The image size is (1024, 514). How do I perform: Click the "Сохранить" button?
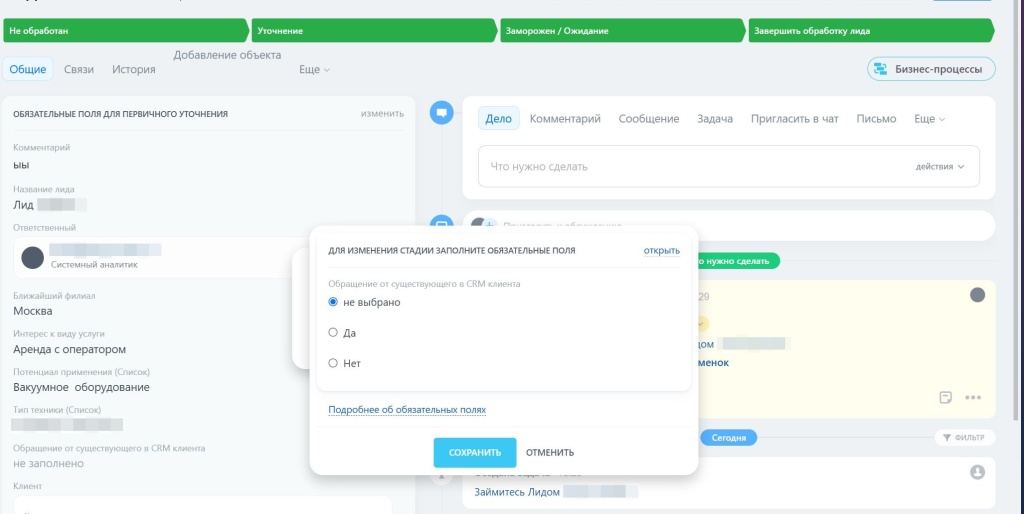click(475, 453)
